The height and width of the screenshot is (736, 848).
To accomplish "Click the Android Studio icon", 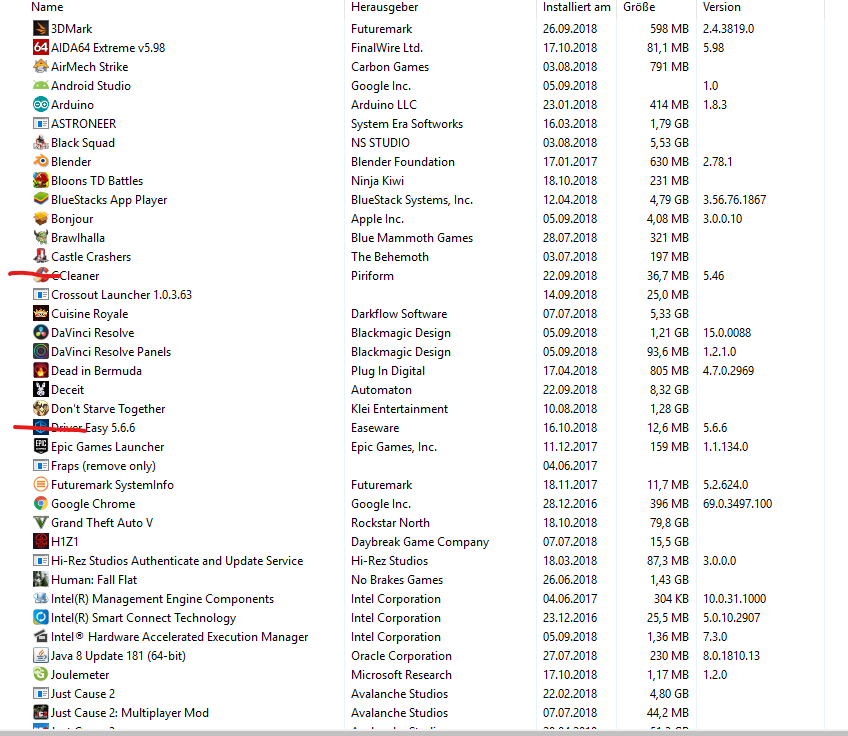I will click(41, 85).
